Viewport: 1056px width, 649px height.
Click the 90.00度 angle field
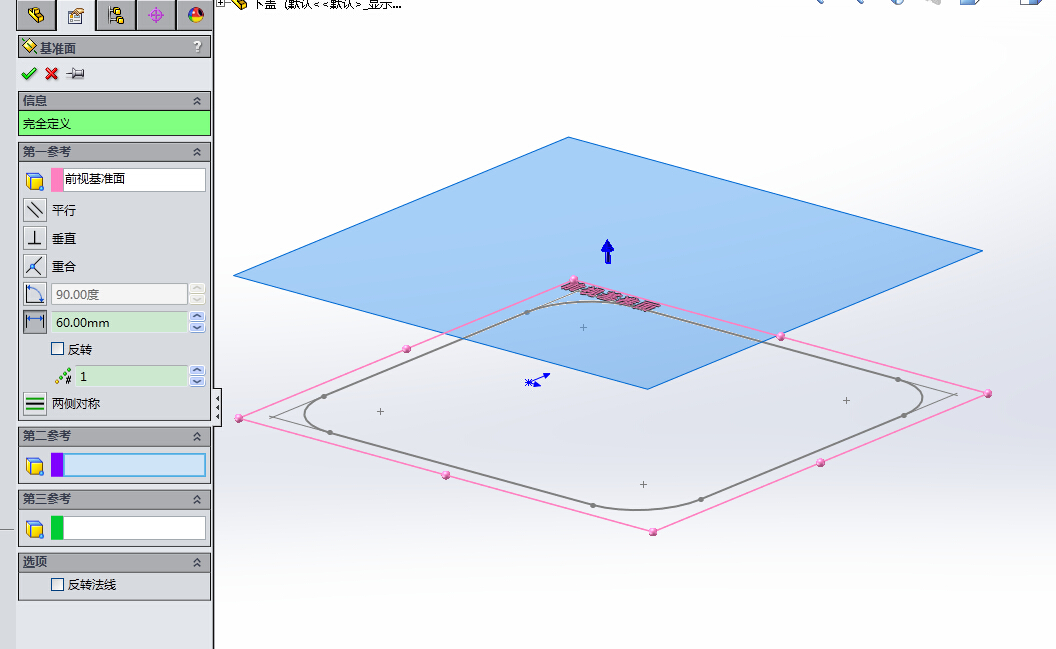[x=119, y=294]
